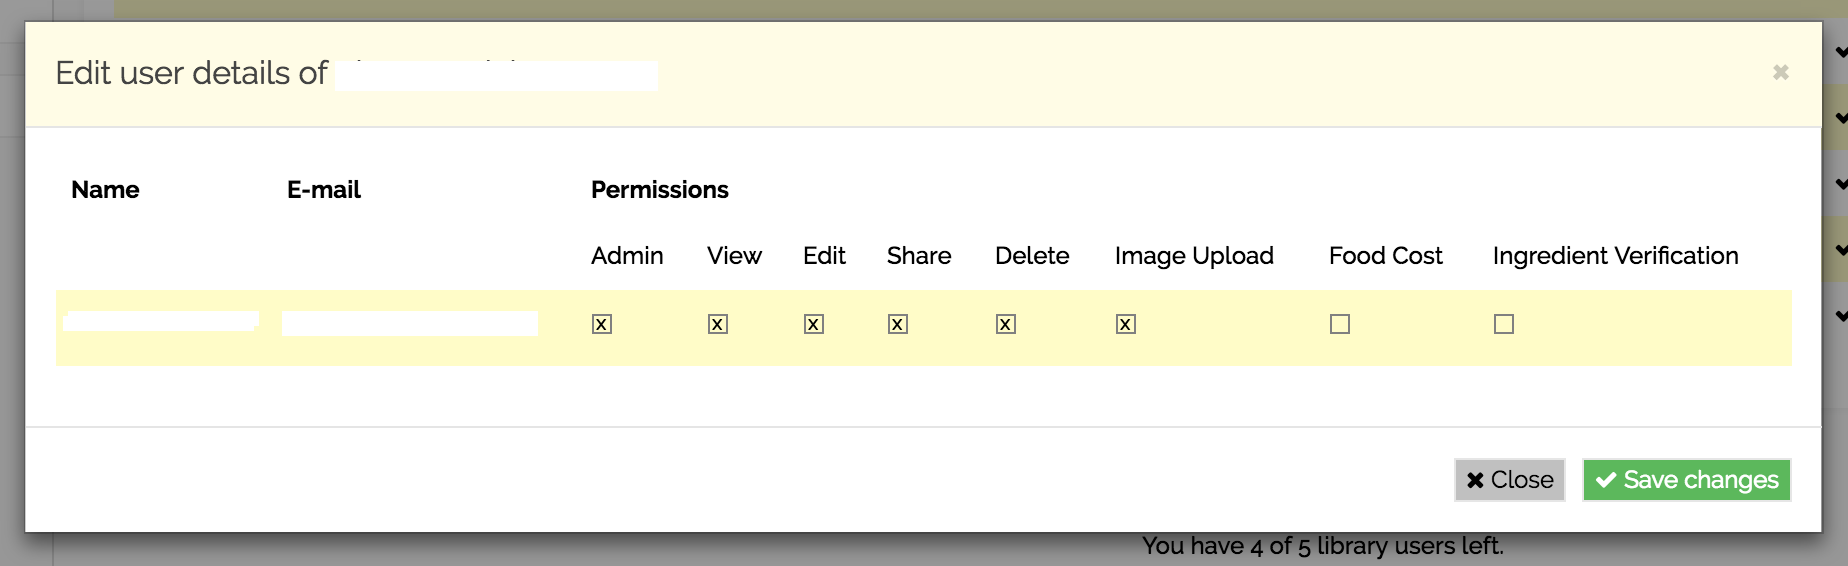Expand the topmost chevron behind the dialog

click(x=1841, y=52)
